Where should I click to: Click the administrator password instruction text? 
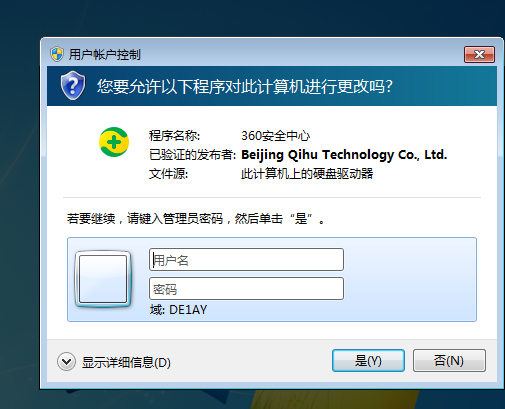point(196,219)
